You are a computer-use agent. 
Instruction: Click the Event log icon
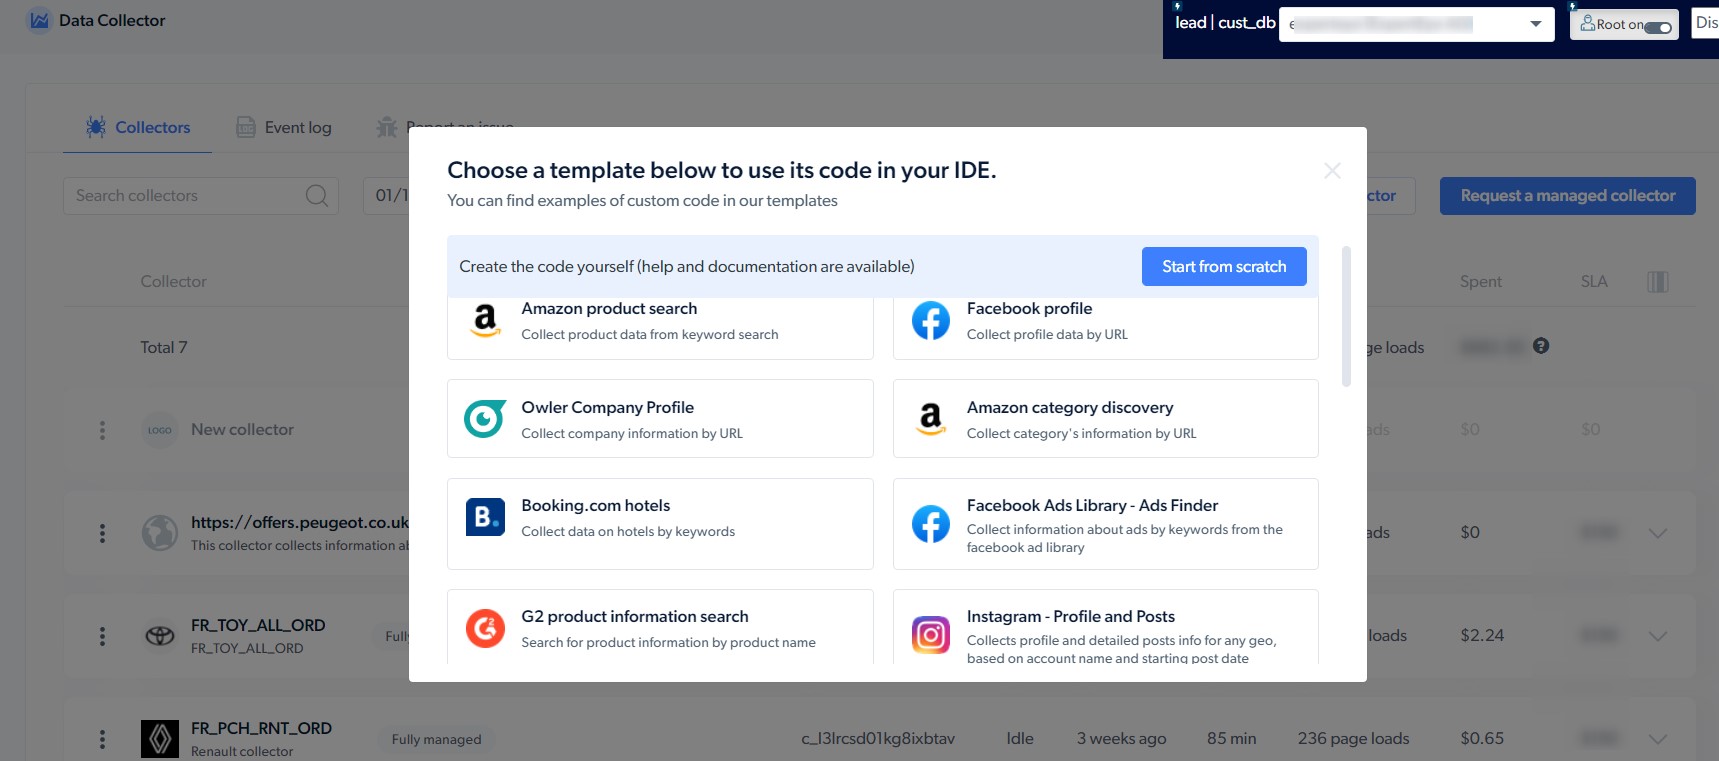(246, 127)
